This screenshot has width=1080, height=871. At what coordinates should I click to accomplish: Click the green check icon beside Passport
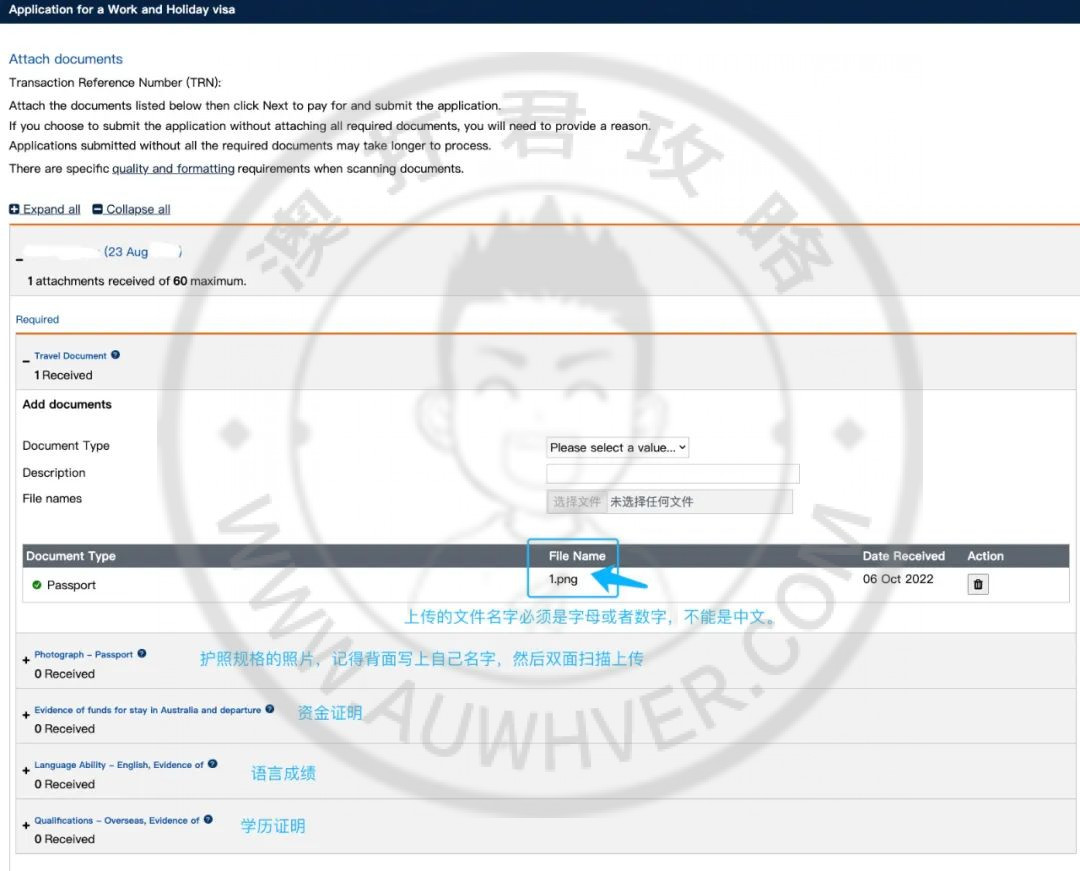pos(37,585)
